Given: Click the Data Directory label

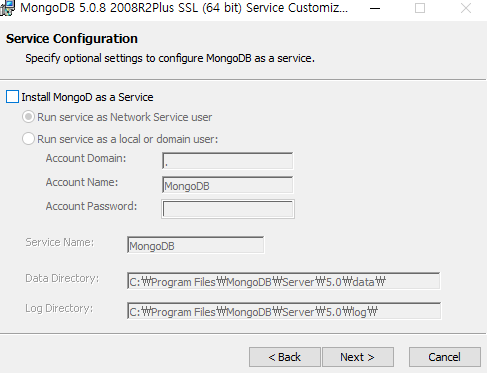Looking at the screenshot, I should (62, 278).
